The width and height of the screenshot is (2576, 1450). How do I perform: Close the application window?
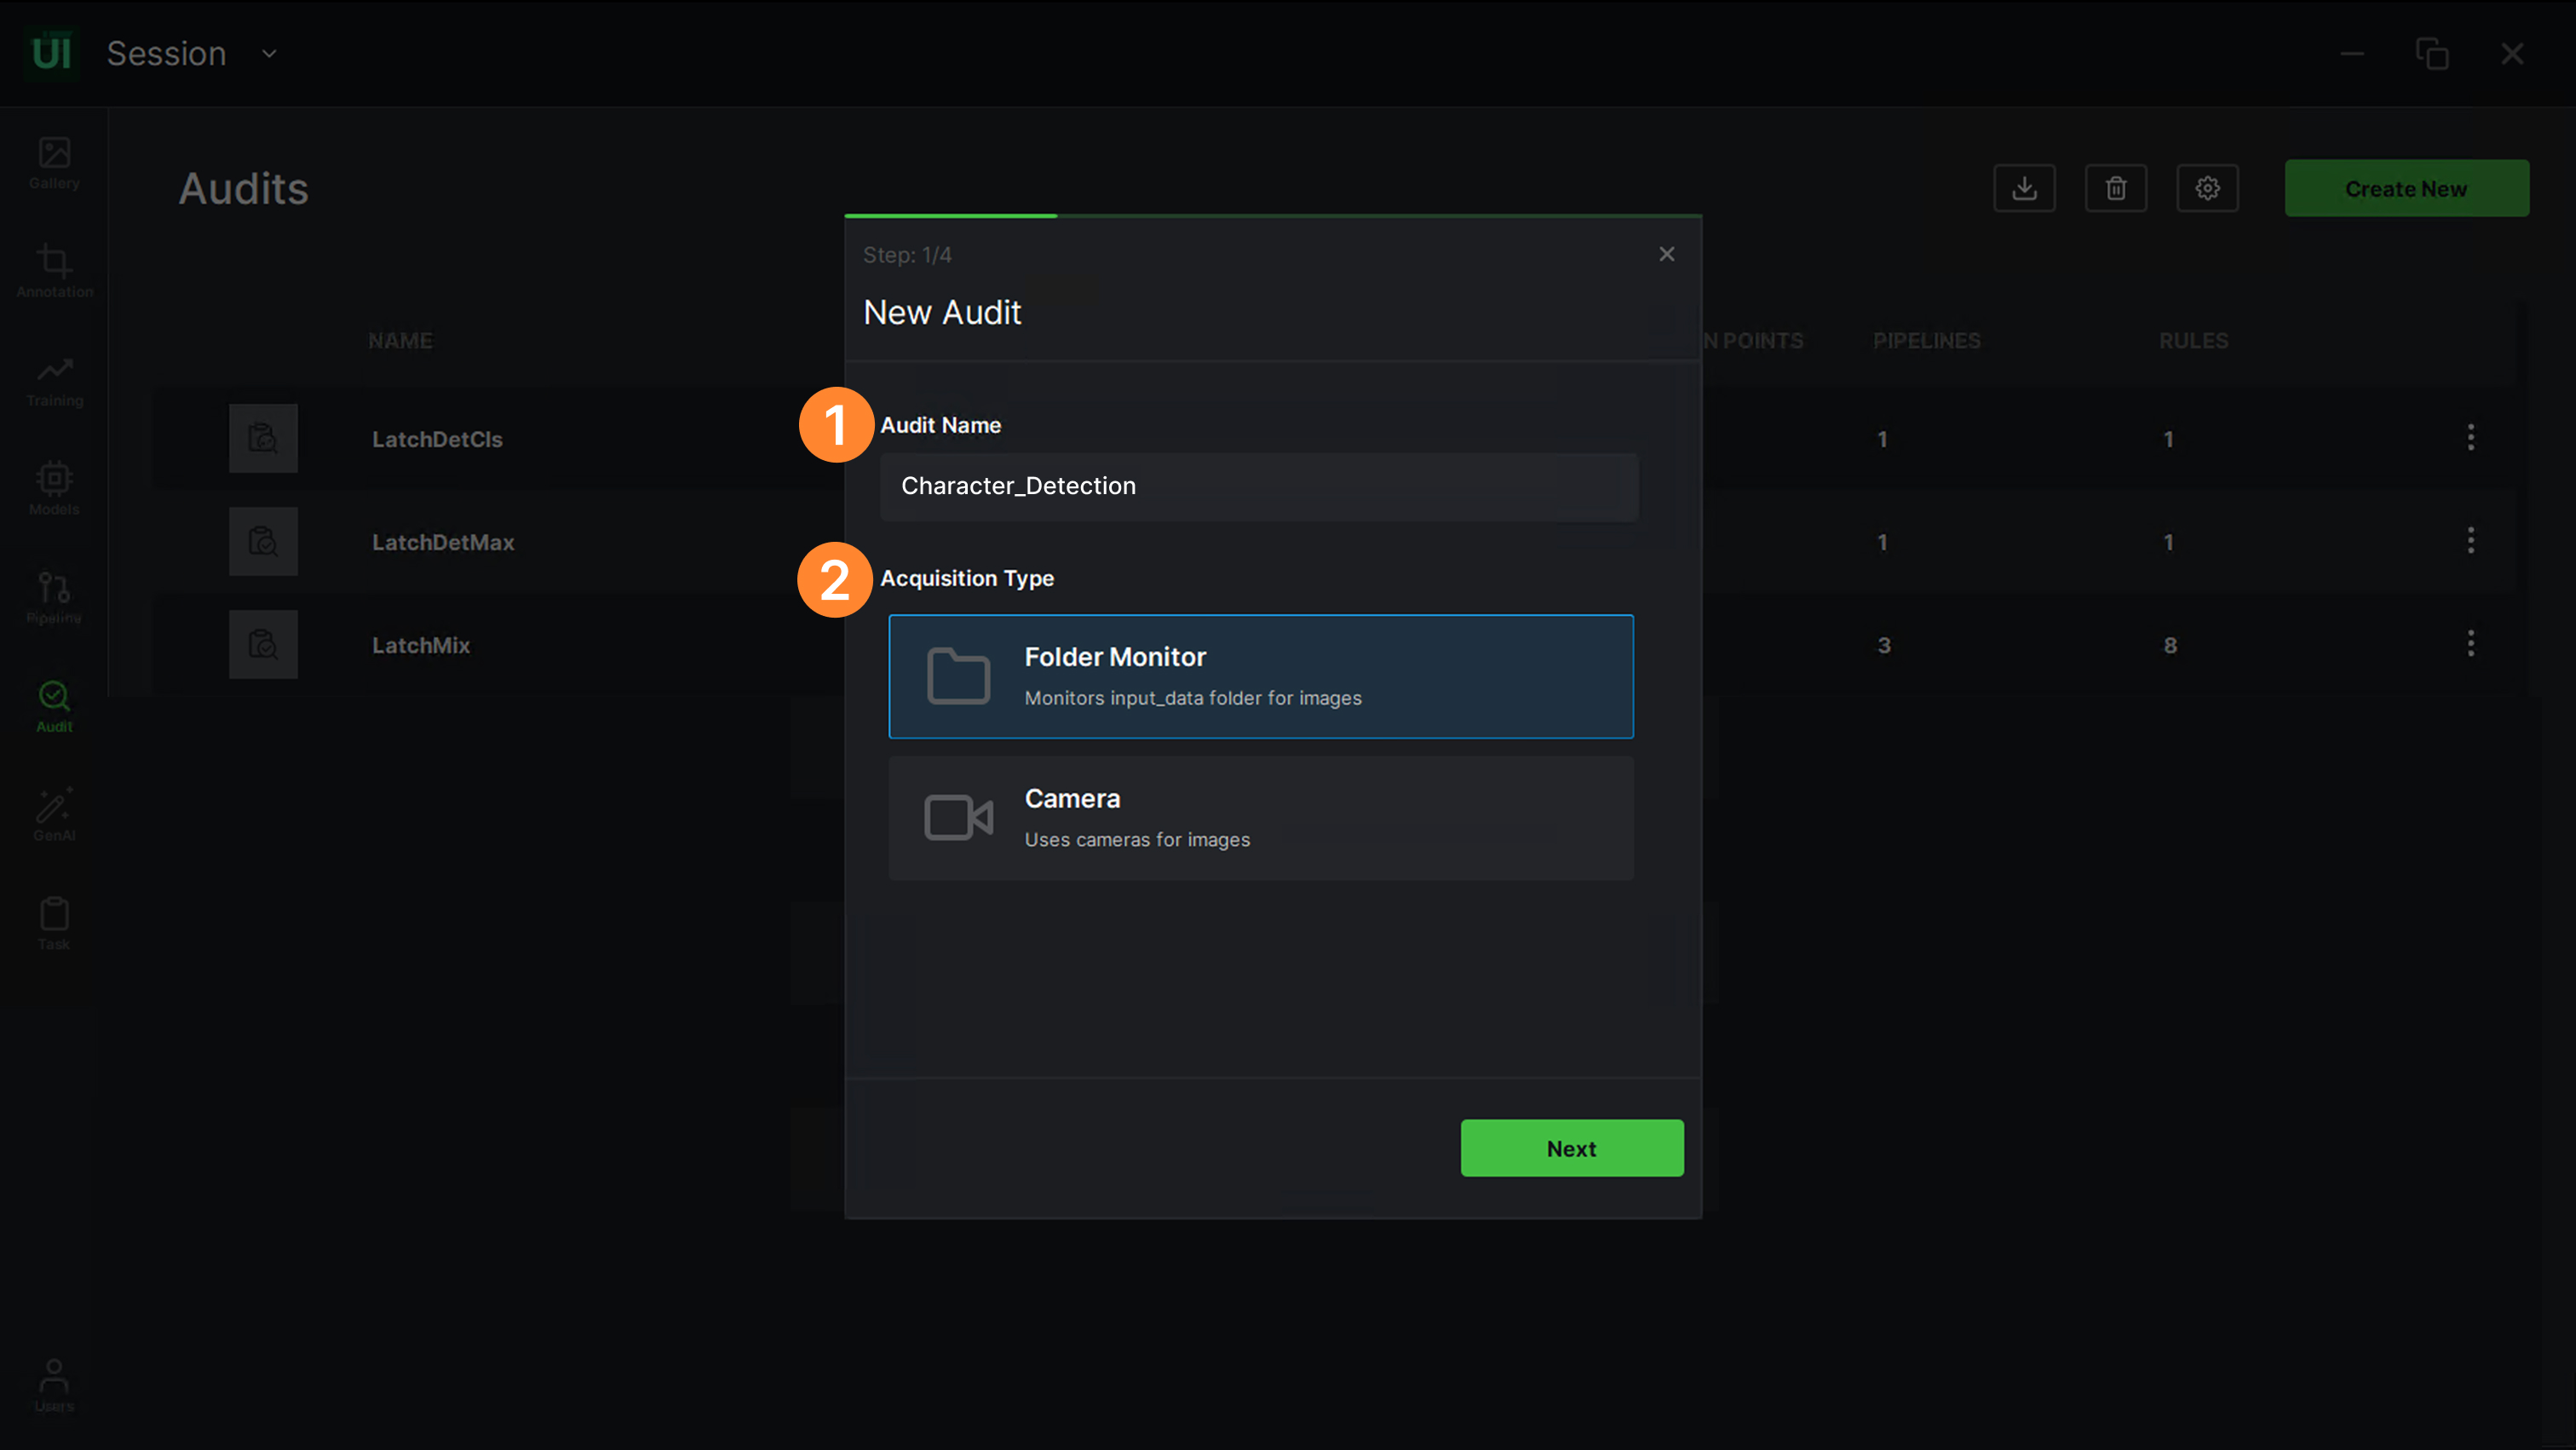[2512, 53]
